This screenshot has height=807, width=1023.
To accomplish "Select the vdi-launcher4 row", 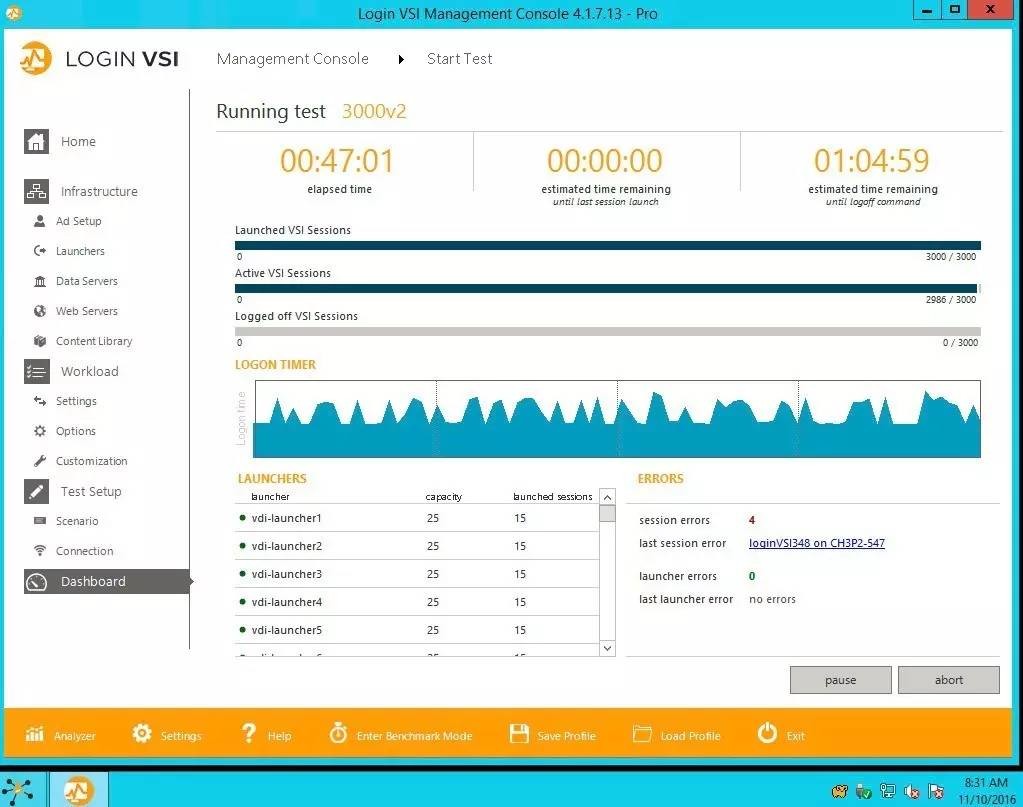I will (417, 602).
